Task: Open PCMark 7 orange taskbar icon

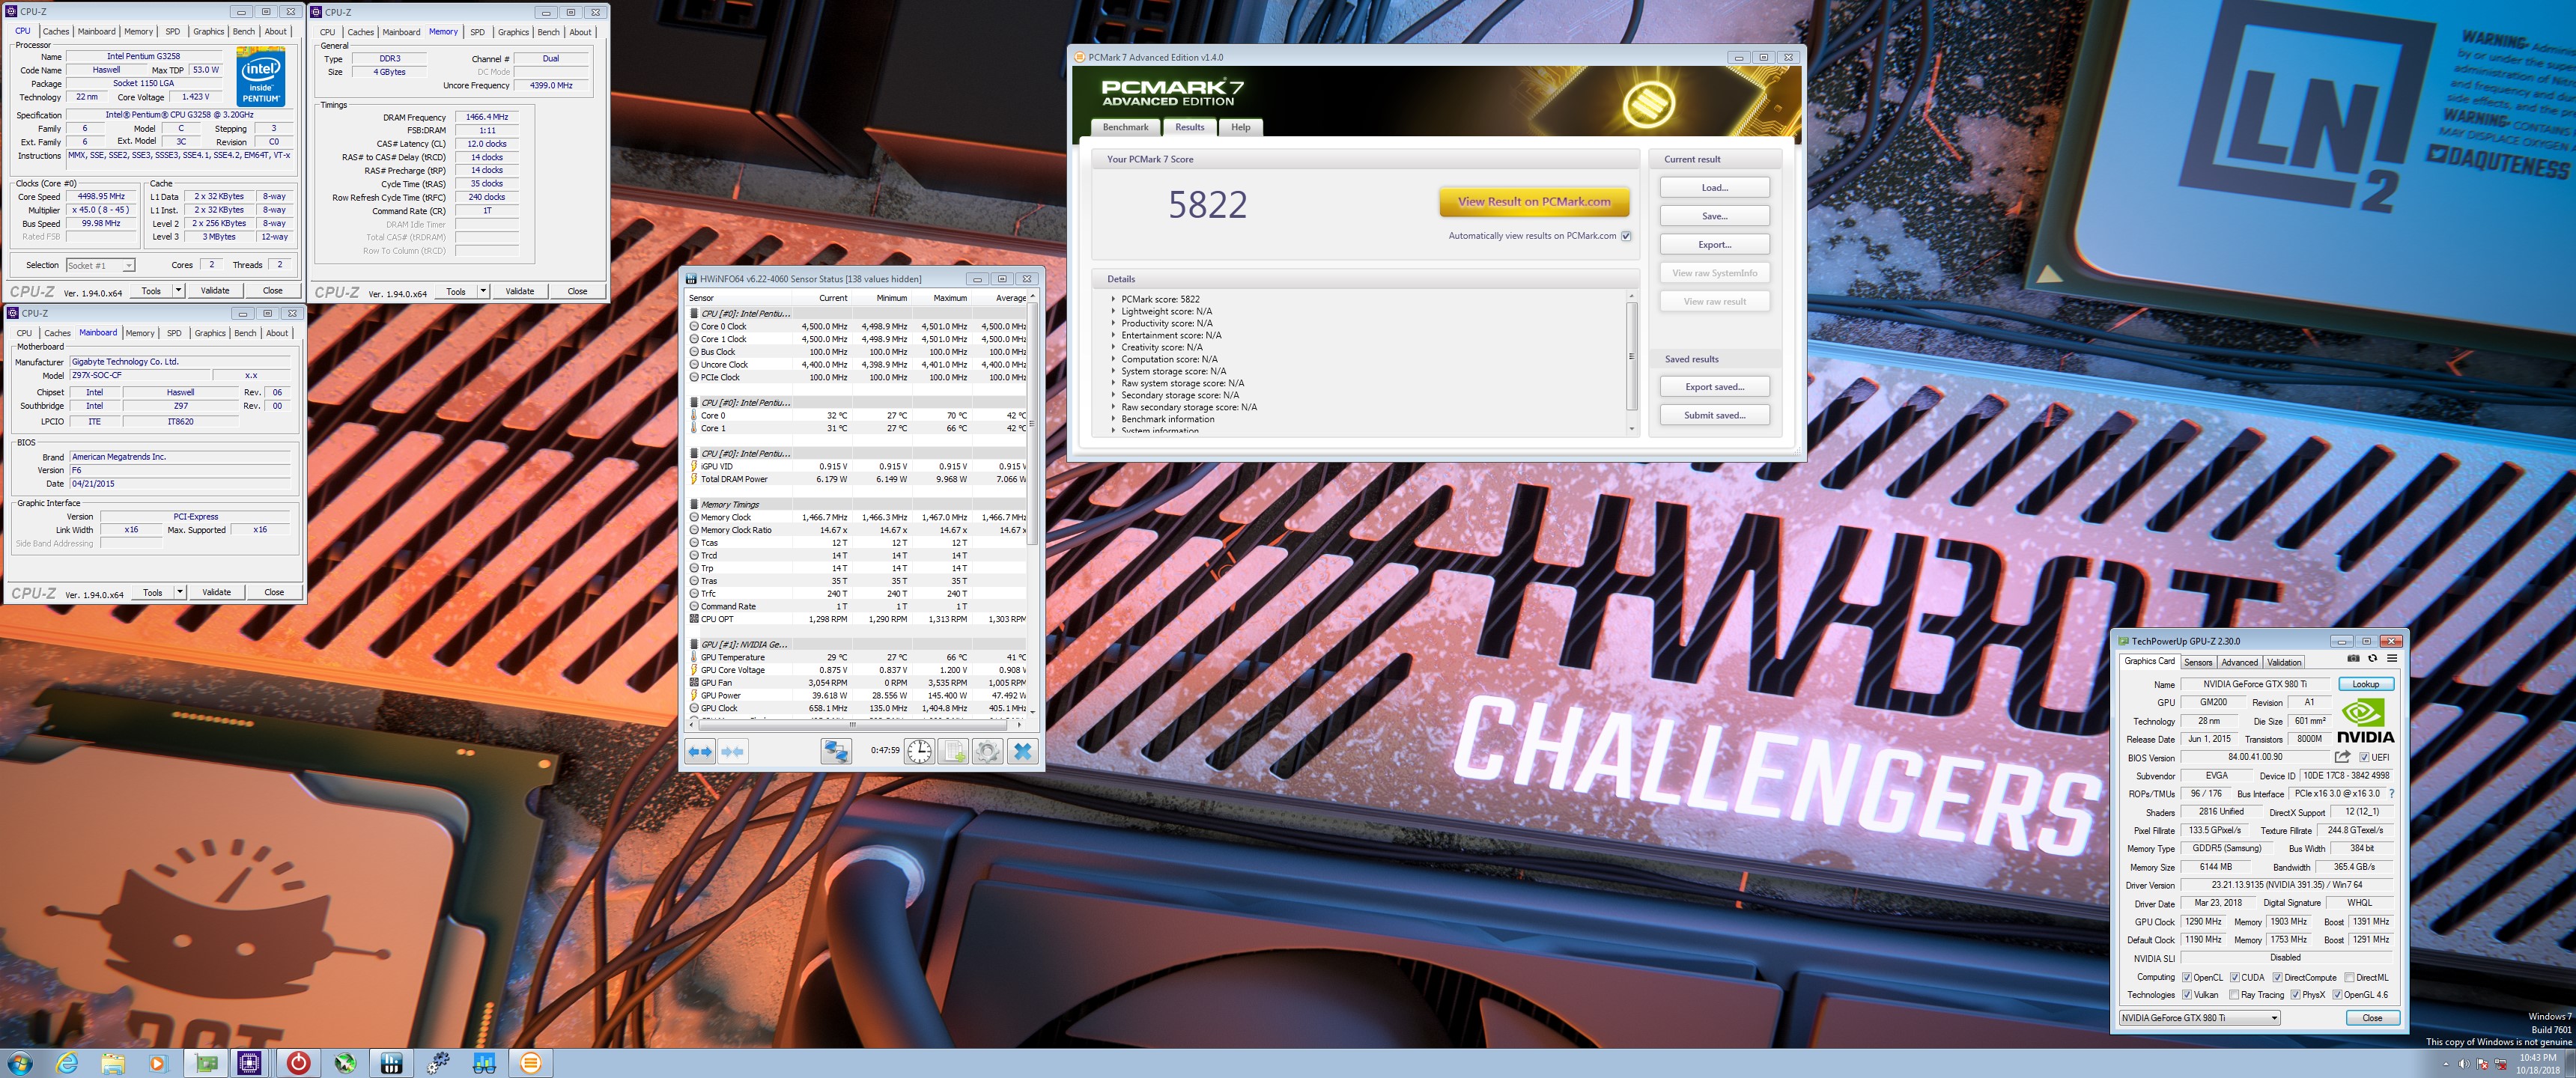Action: 531,1063
